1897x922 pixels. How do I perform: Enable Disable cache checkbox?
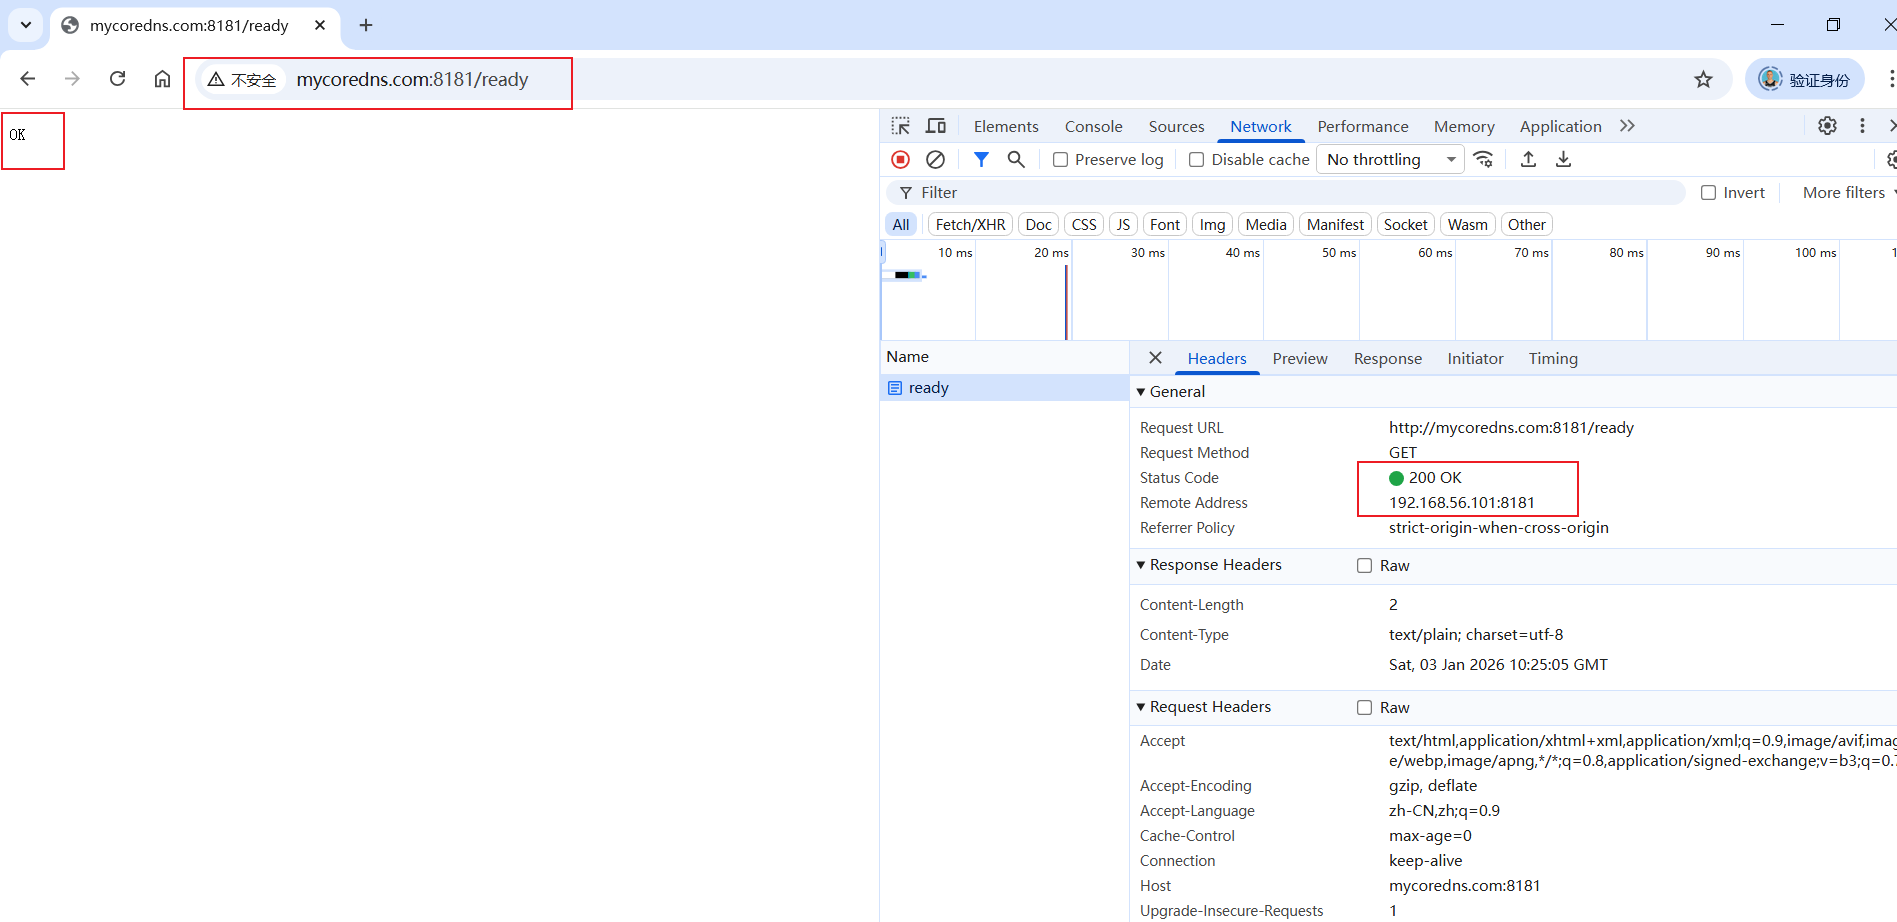click(x=1196, y=160)
